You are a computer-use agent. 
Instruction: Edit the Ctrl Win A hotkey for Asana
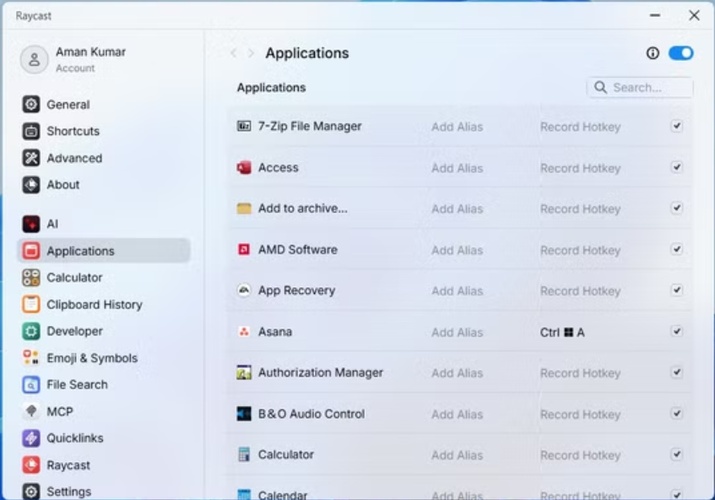tap(562, 332)
